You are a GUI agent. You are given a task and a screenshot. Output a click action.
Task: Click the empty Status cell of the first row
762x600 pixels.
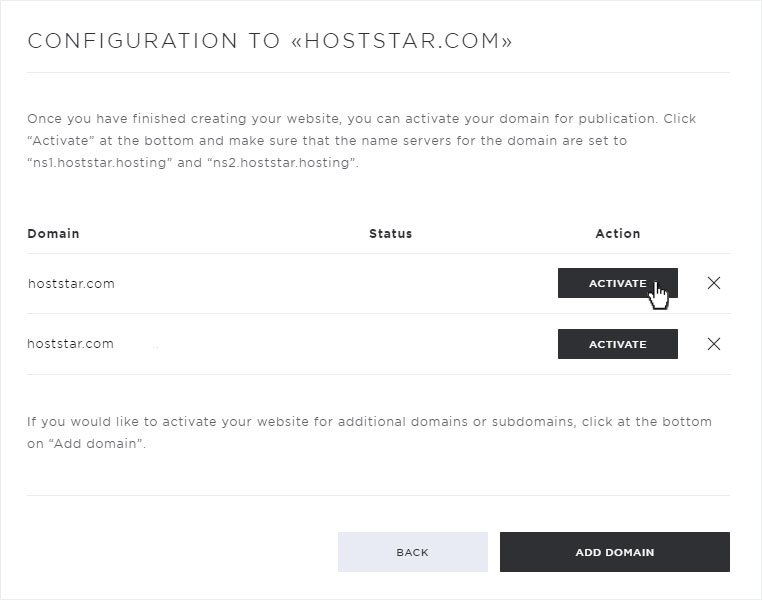[391, 283]
